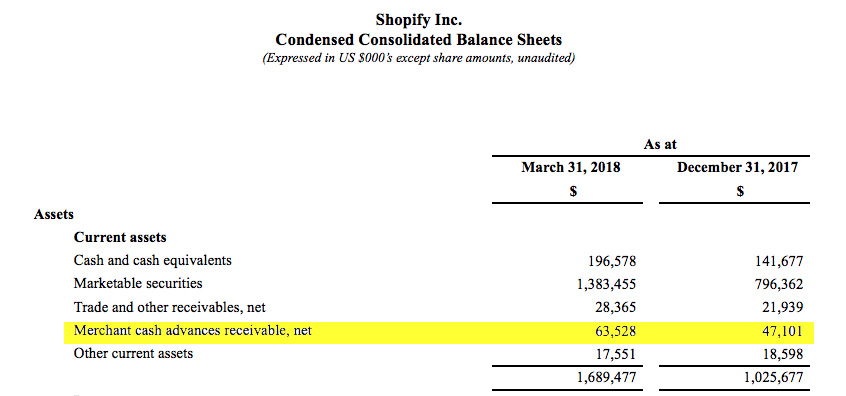Click the Assets section label
The height and width of the screenshot is (396, 846).
(x=53, y=214)
